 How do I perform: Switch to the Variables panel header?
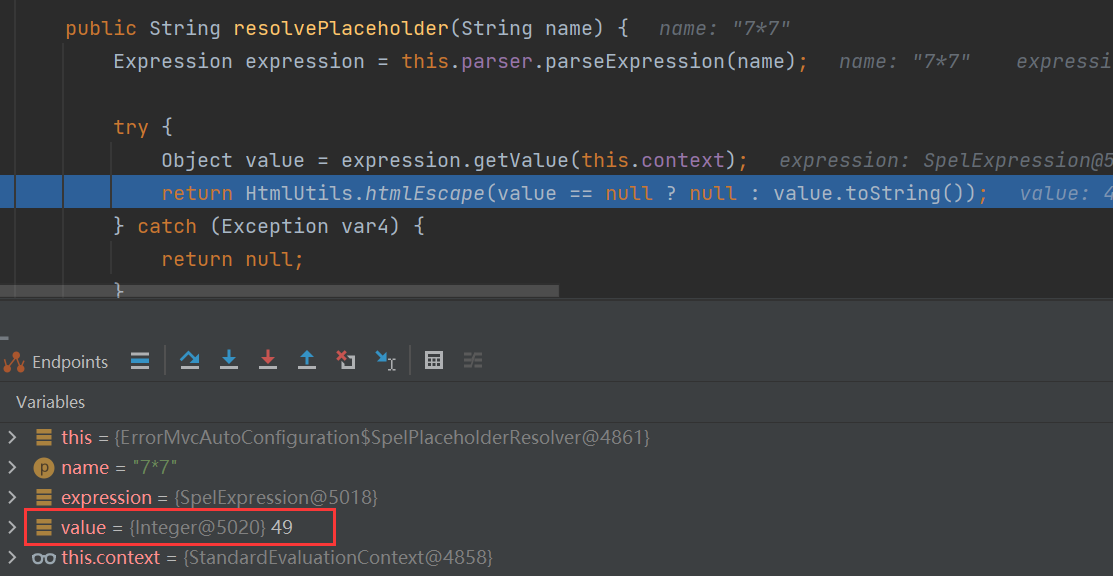tap(50, 402)
